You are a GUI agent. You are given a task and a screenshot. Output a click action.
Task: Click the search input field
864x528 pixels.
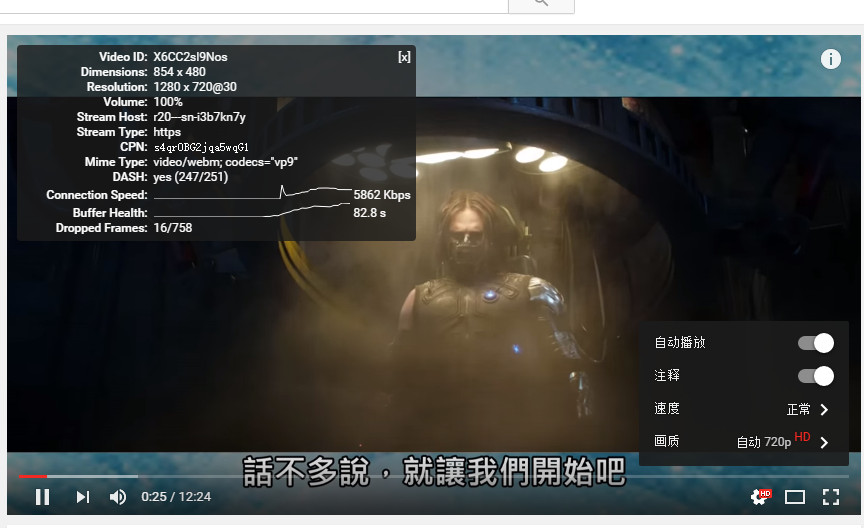253,4
